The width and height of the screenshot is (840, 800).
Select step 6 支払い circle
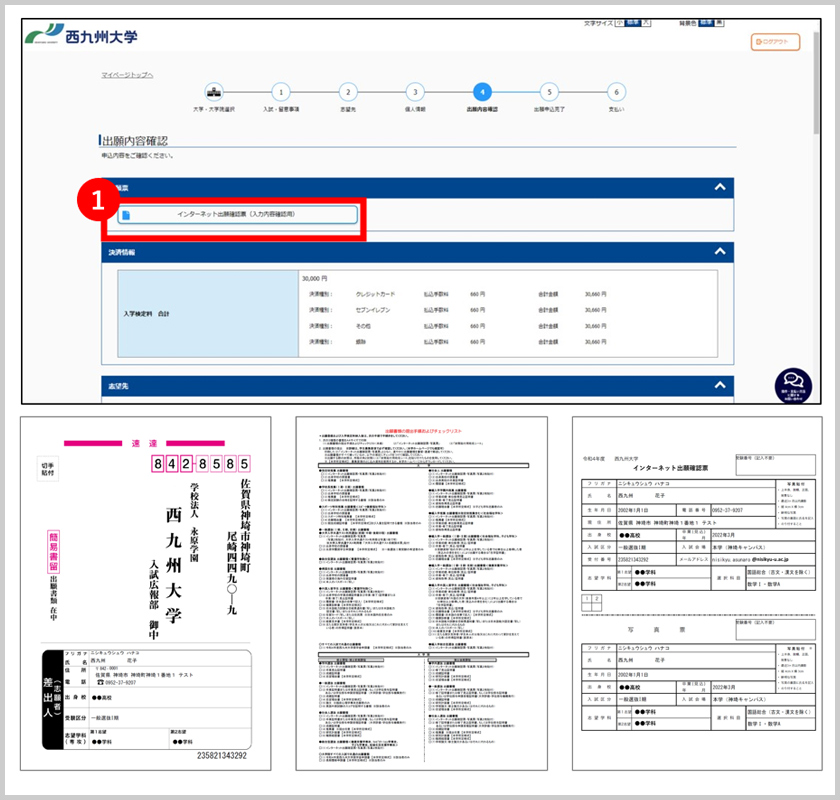pyautogui.click(x=616, y=92)
